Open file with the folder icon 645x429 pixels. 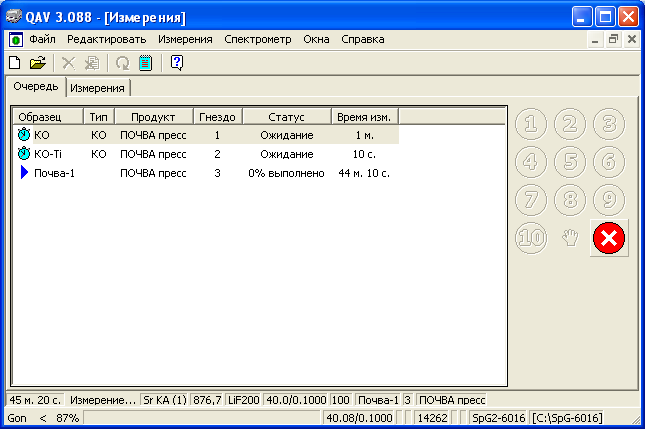pyautogui.click(x=38, y=63)
